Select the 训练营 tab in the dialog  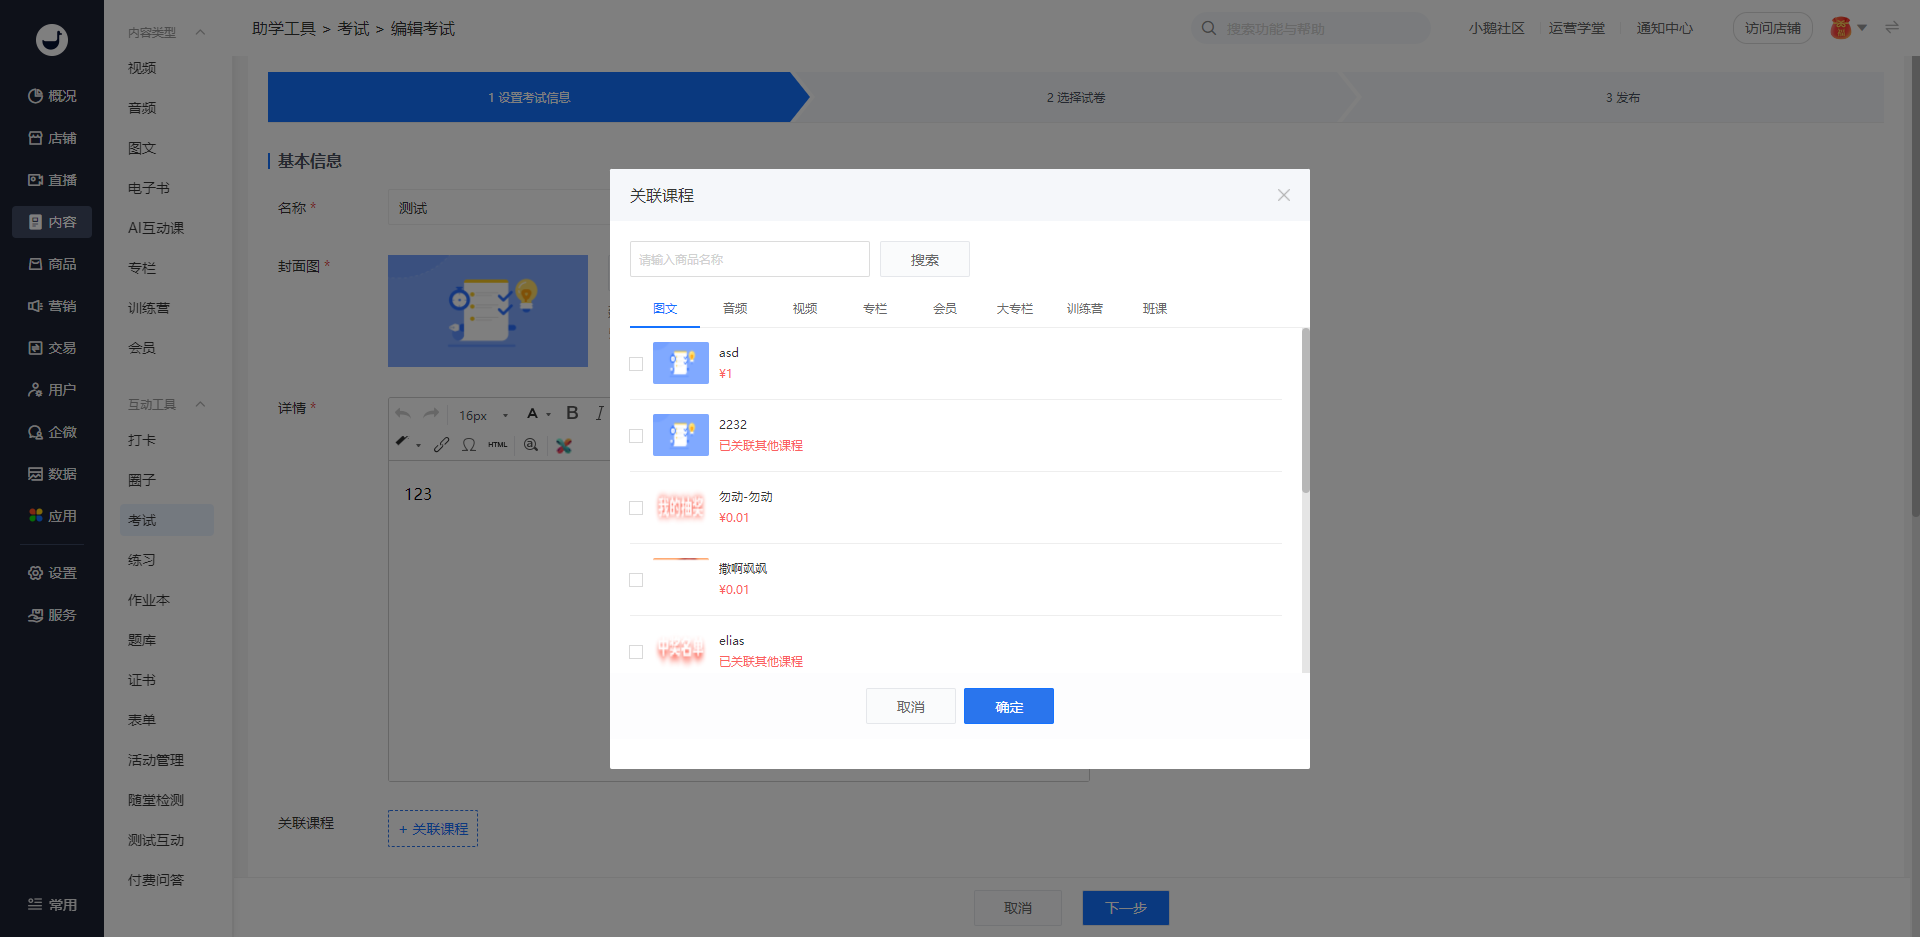click(1084, 309)
